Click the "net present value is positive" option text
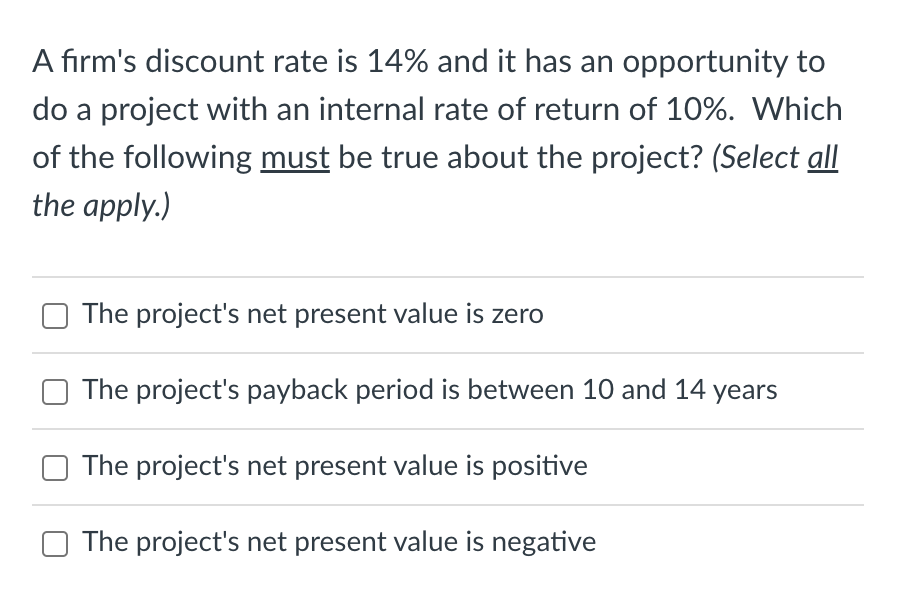Viewport: 904px width, 612px height. tap(417, 466)
